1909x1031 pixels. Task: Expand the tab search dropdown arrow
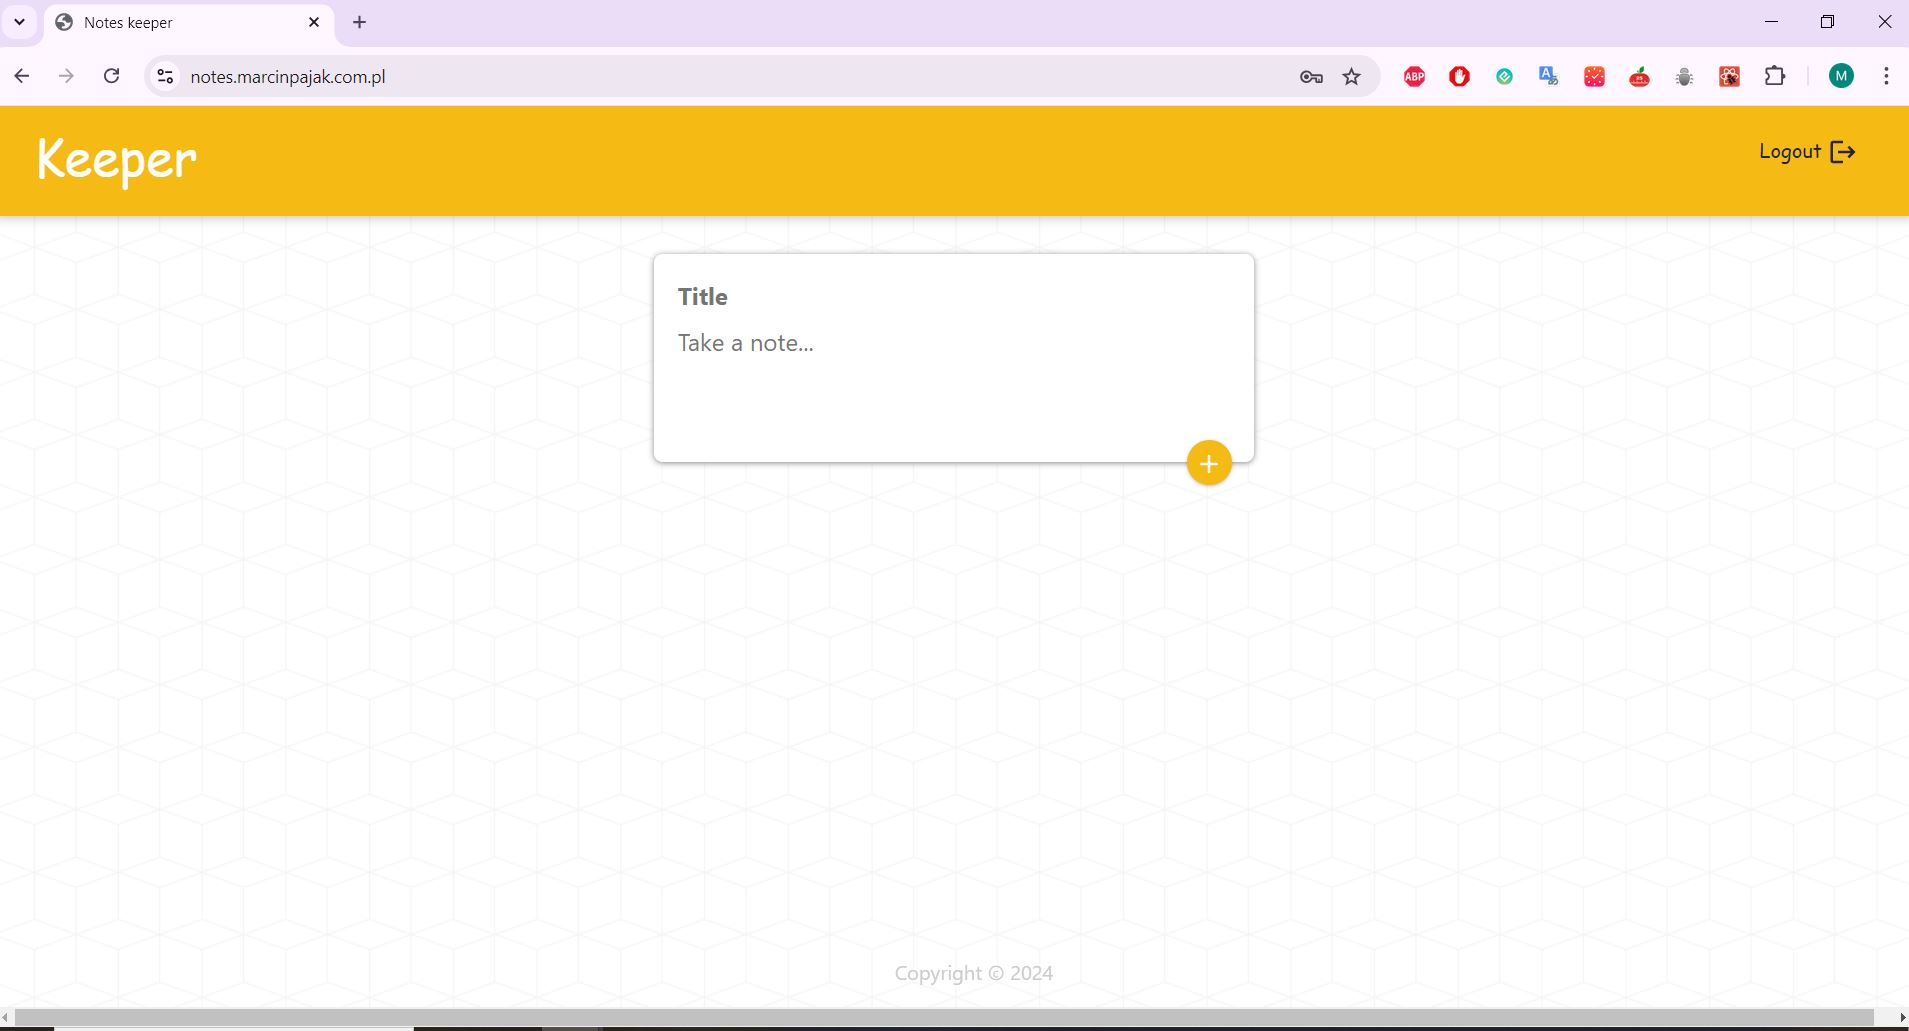click(x=19, y=22)
